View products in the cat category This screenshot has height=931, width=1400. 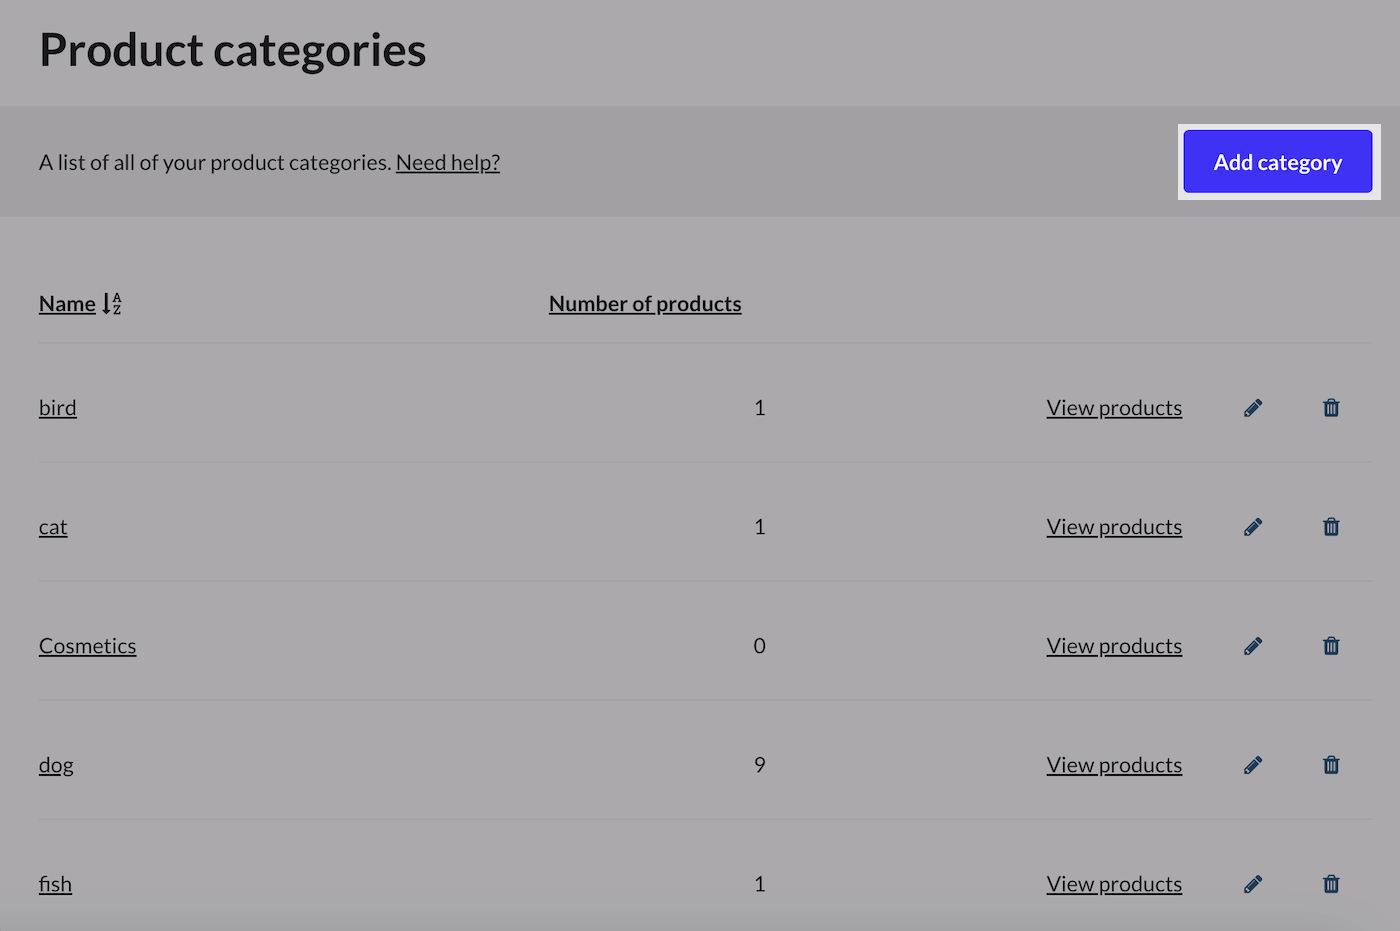[x=1114, y=526]
